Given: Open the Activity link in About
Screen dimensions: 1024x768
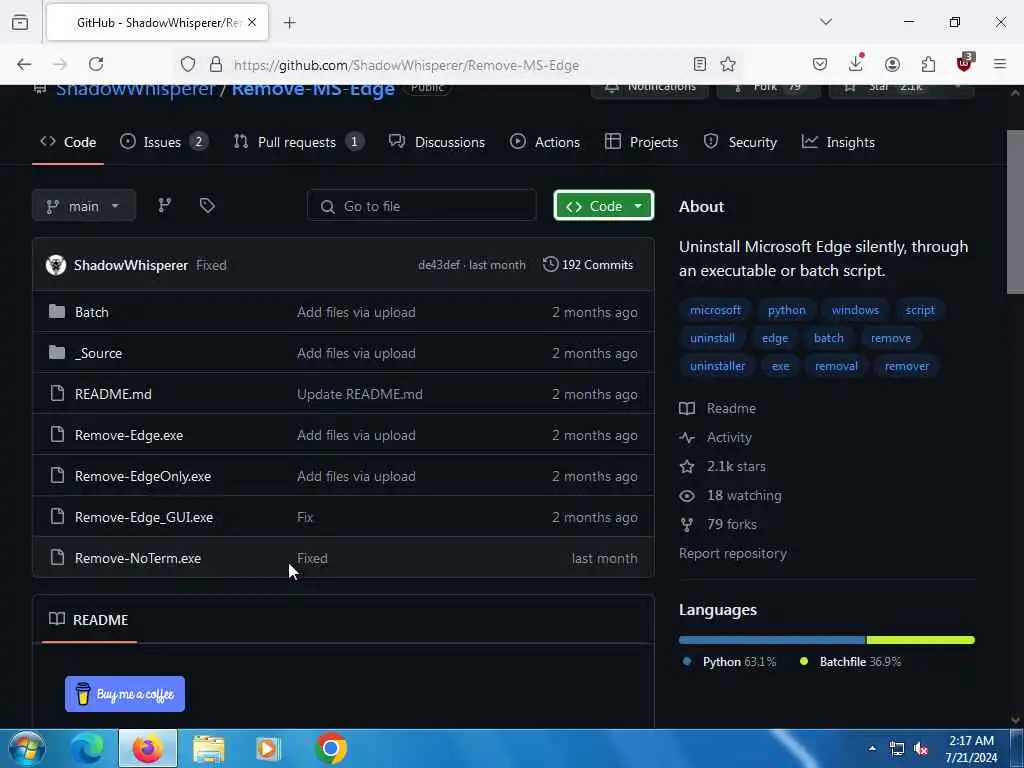Looking at the screenshot, I should (716, 438).
